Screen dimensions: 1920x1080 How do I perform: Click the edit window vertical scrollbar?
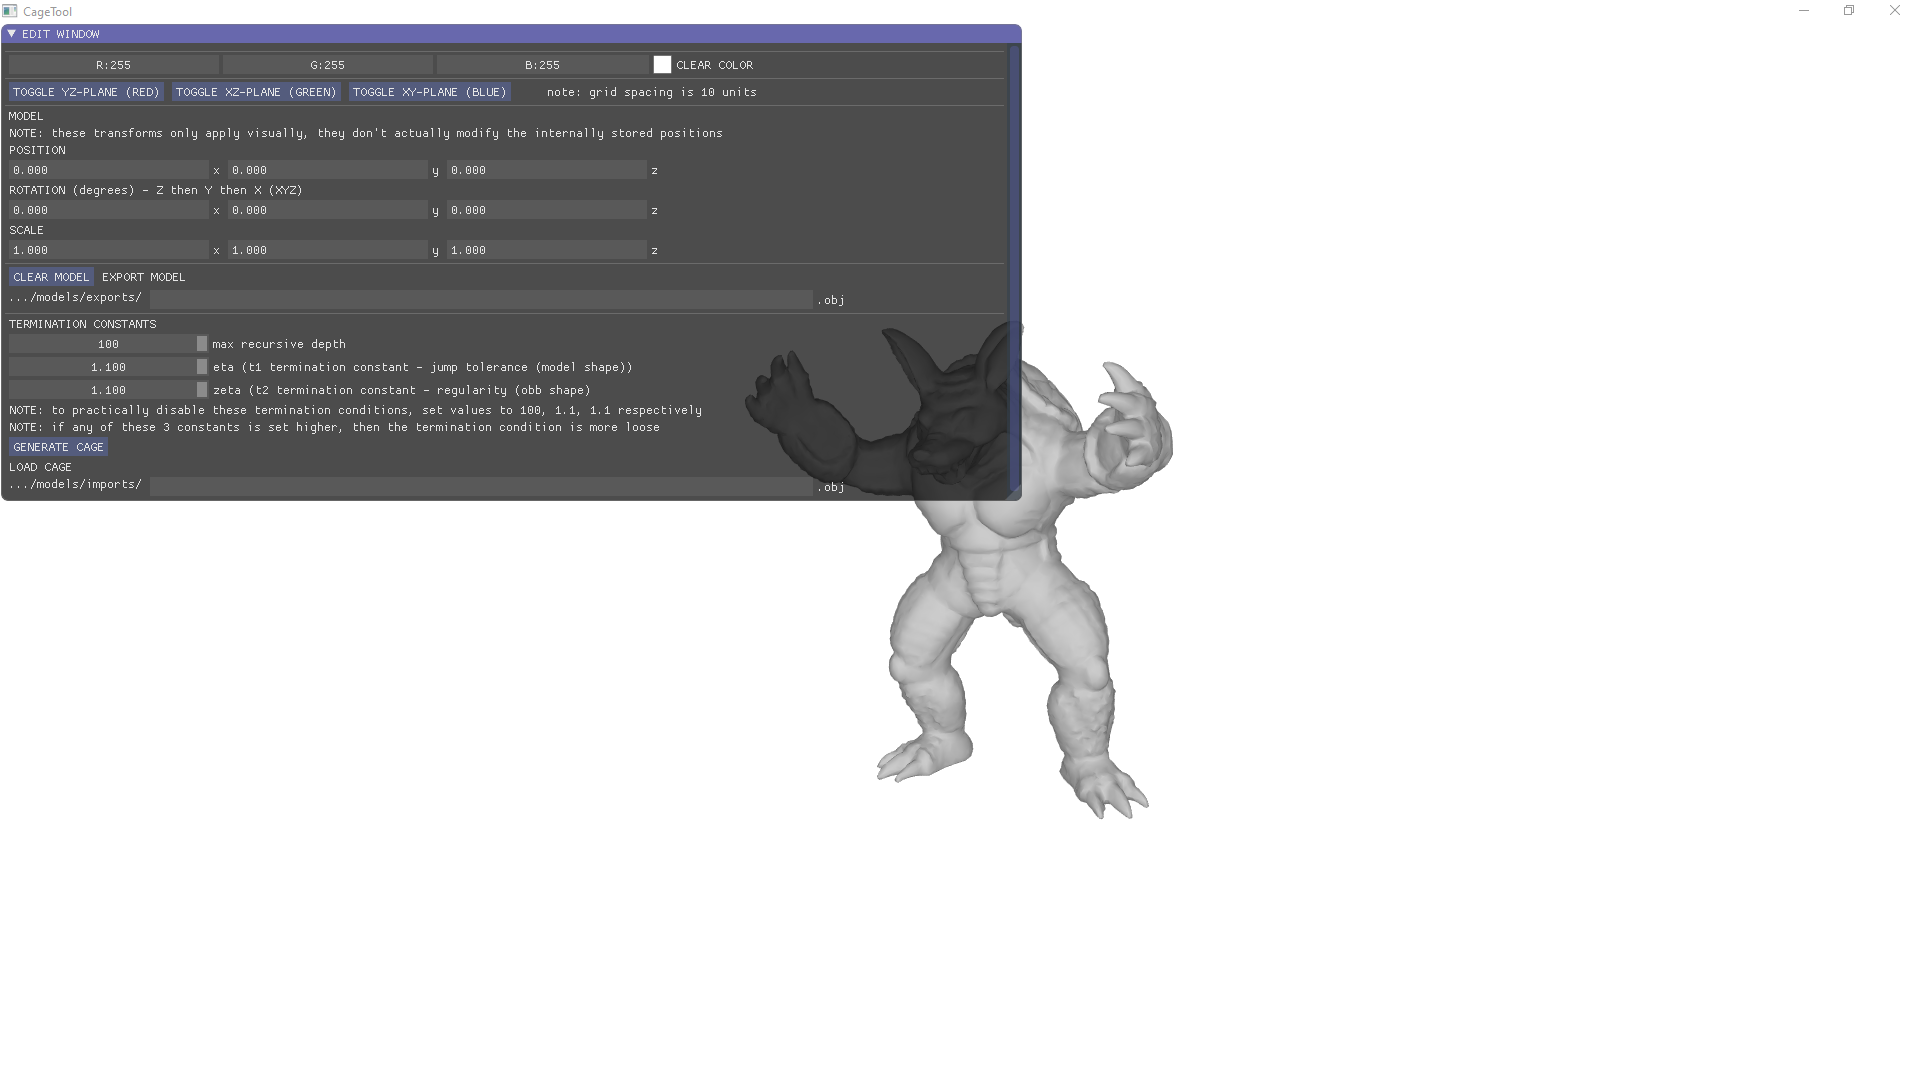[1014, 270]
